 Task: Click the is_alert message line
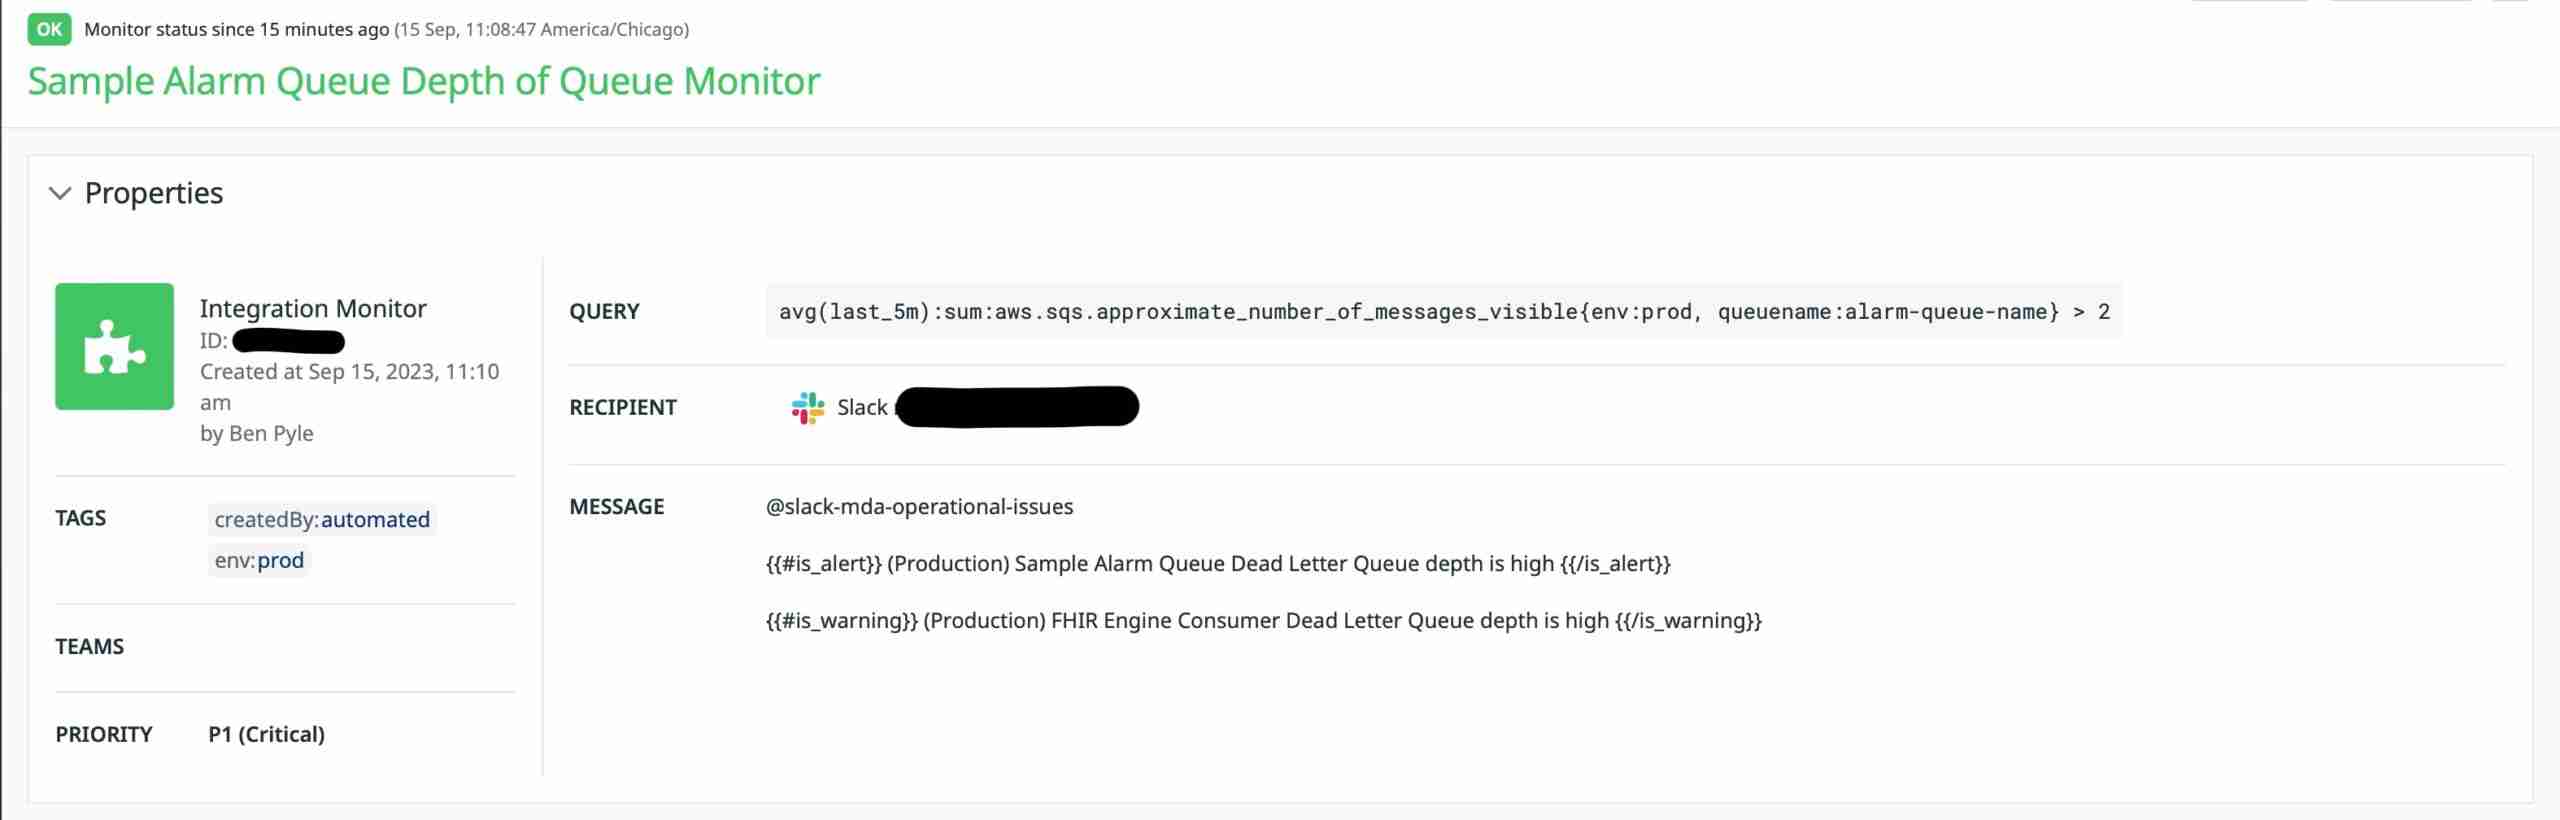tap(1217, 564)
